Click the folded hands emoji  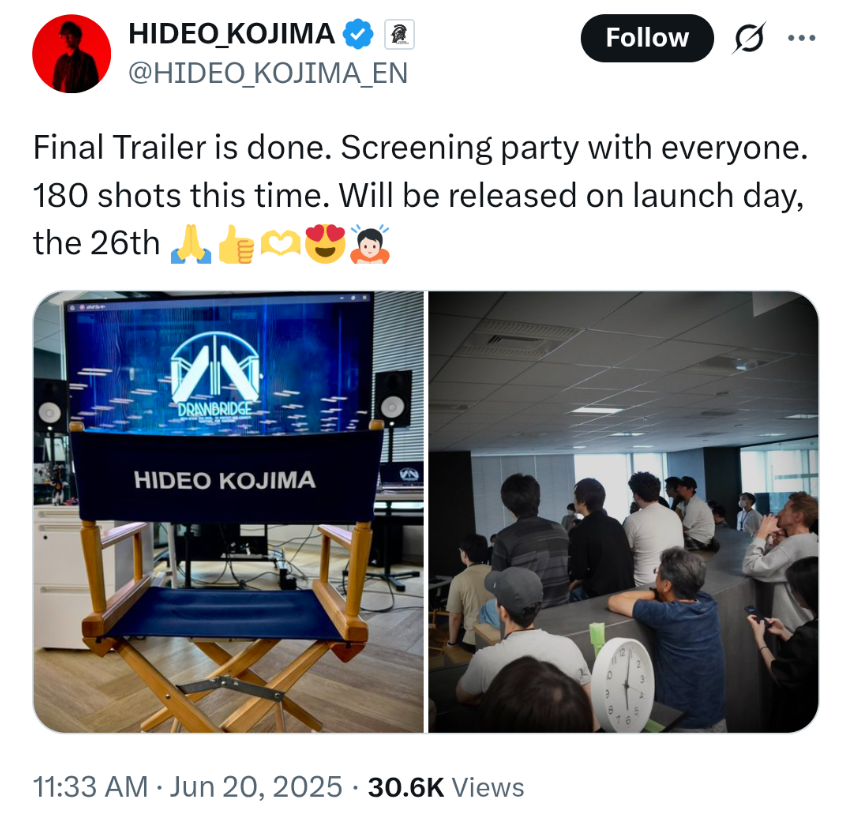click(191, 244)
